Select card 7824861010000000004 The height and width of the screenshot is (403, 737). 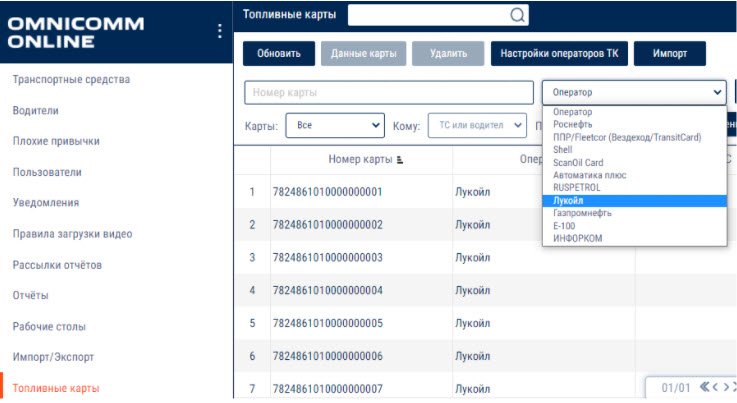click(x=328, y=290)
